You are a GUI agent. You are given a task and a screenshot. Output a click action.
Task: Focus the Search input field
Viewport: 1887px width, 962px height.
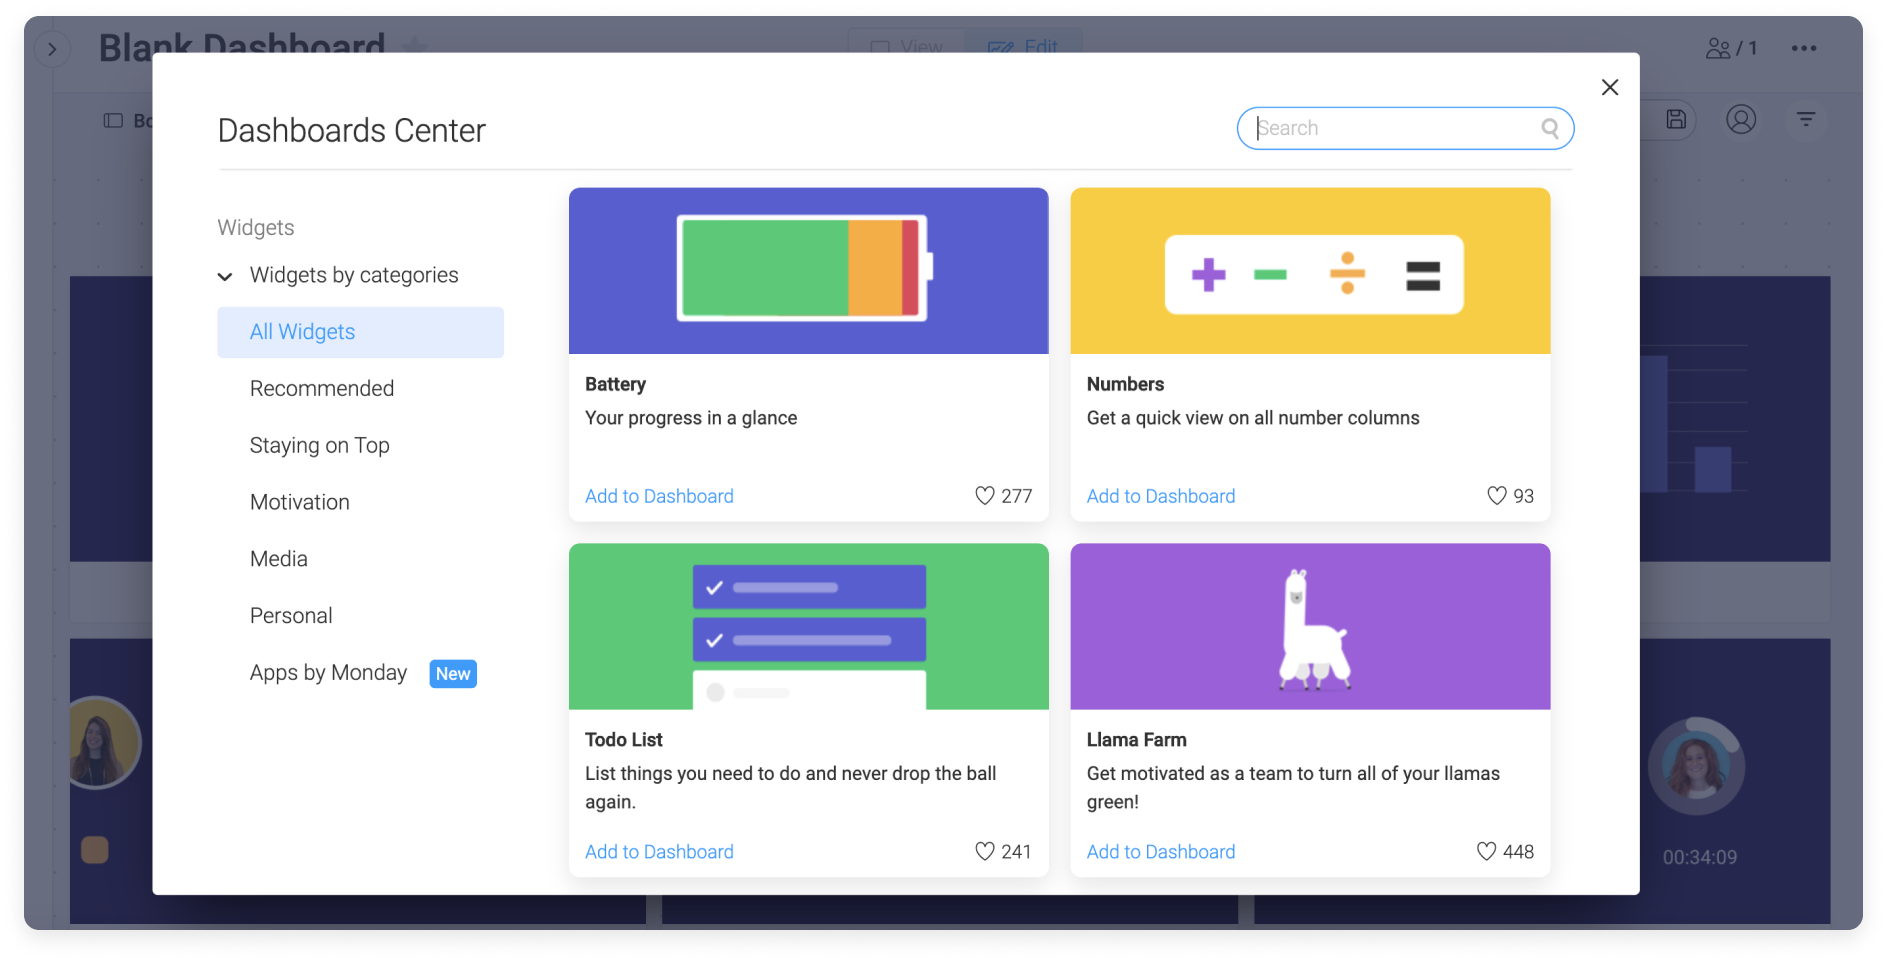[1405, 128]
